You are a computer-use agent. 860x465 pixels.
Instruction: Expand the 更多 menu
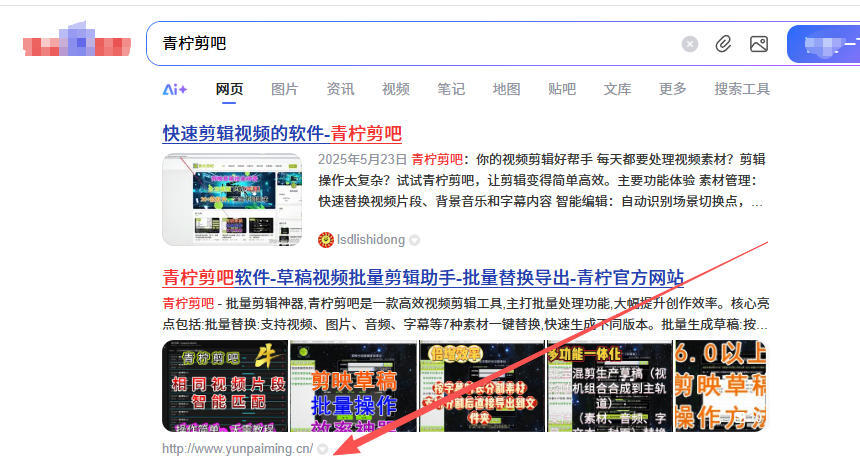672,89
